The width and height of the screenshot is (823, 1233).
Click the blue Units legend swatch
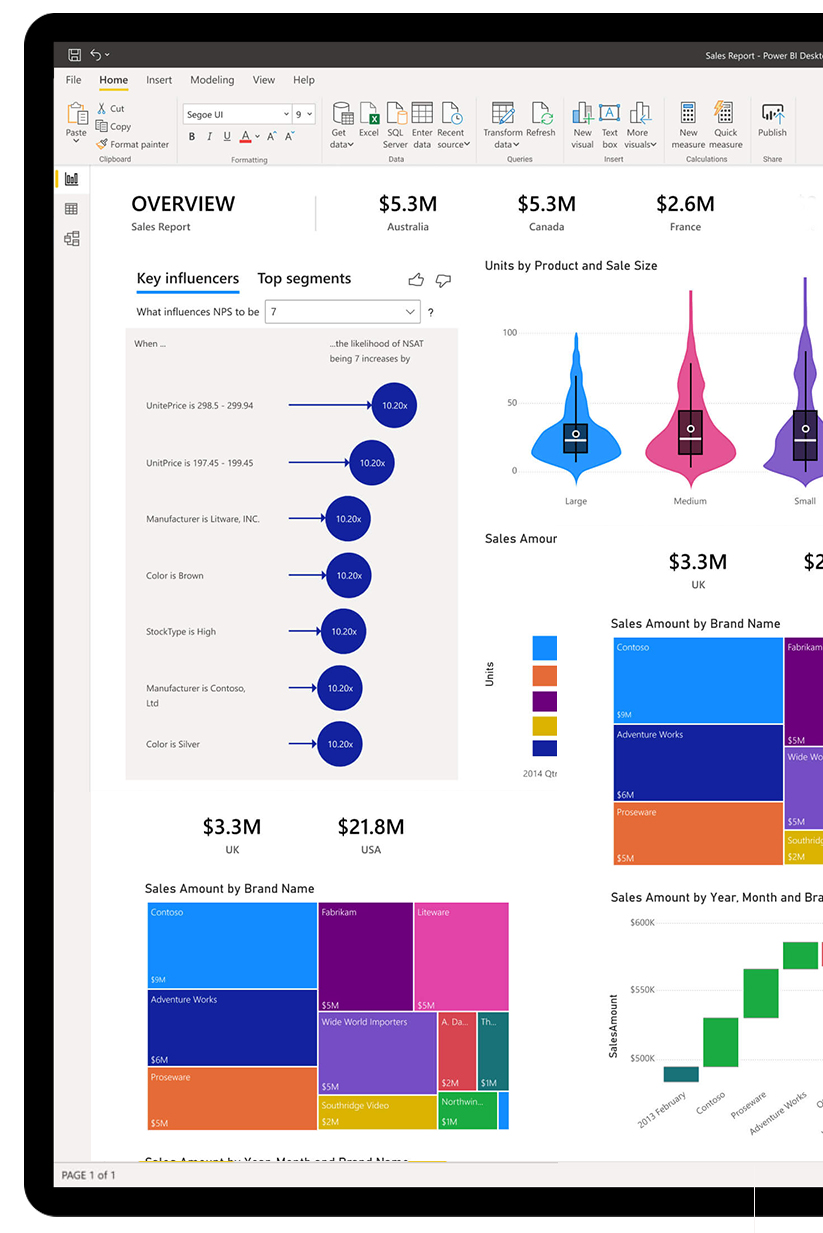tap(545, 648)
